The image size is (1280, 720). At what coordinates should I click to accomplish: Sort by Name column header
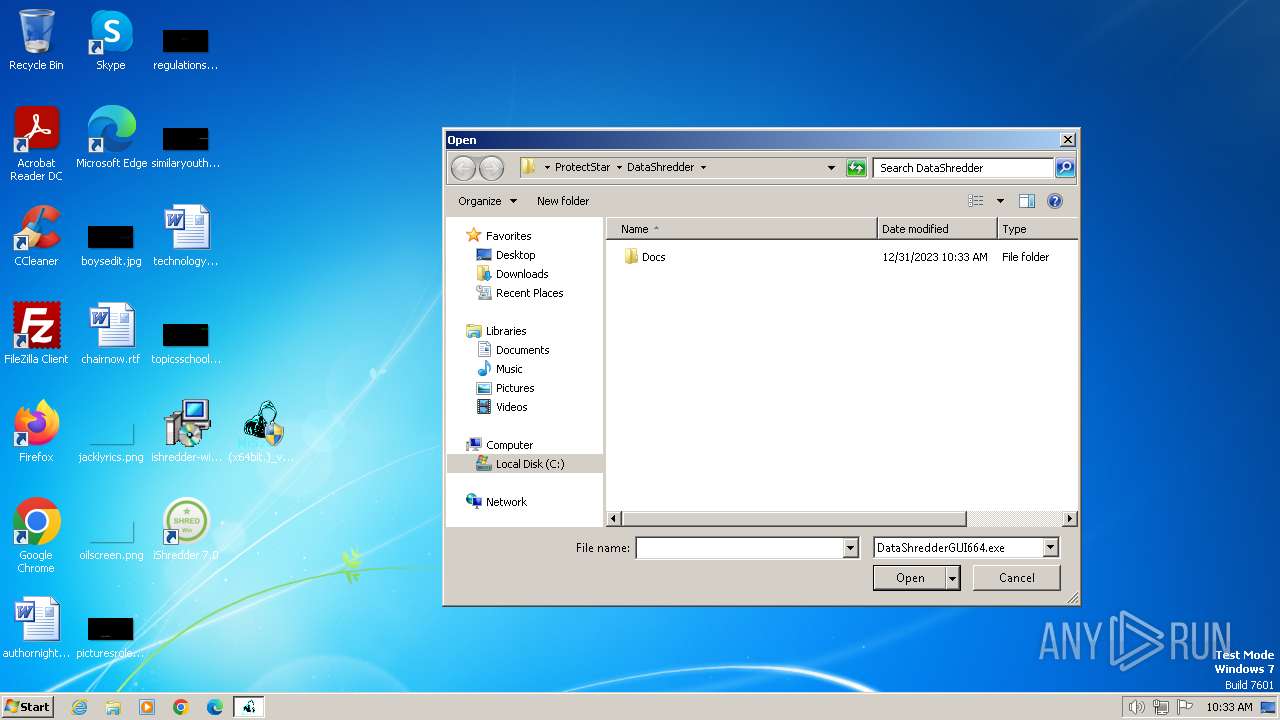(742, 229)
